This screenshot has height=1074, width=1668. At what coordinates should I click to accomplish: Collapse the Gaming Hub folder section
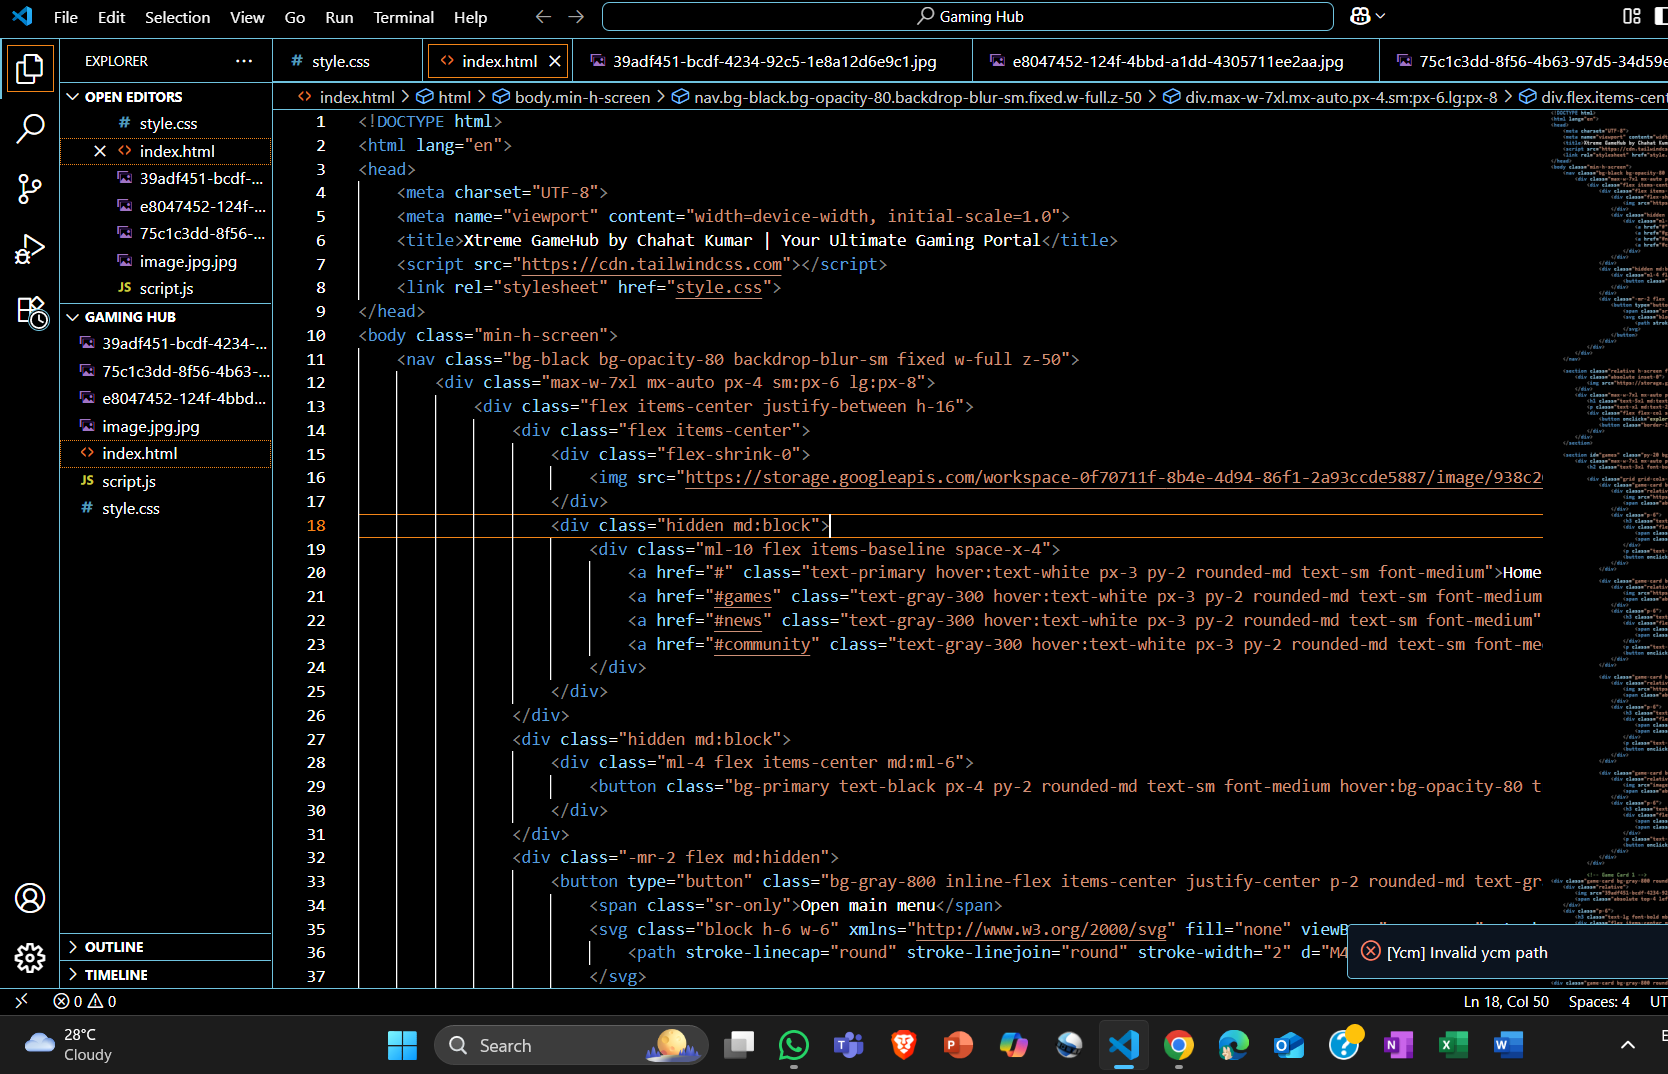[x=130, y=317]
